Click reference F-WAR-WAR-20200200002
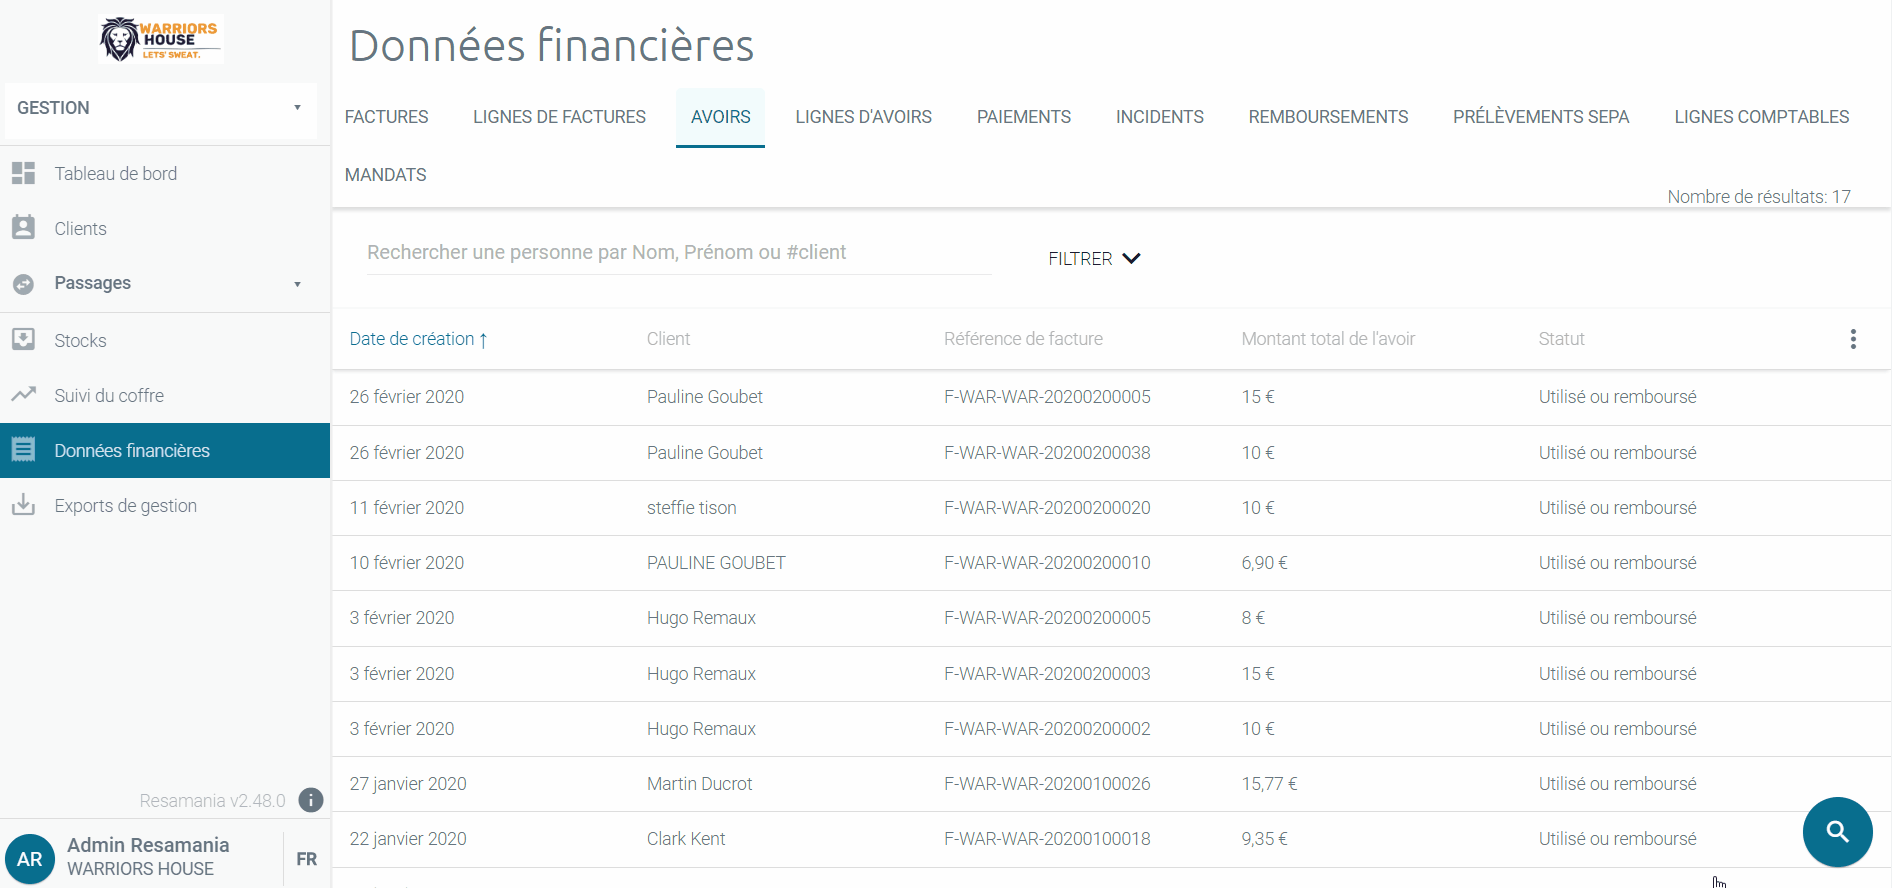Screen dimensions: 1892x888 tap(1047, 729)
